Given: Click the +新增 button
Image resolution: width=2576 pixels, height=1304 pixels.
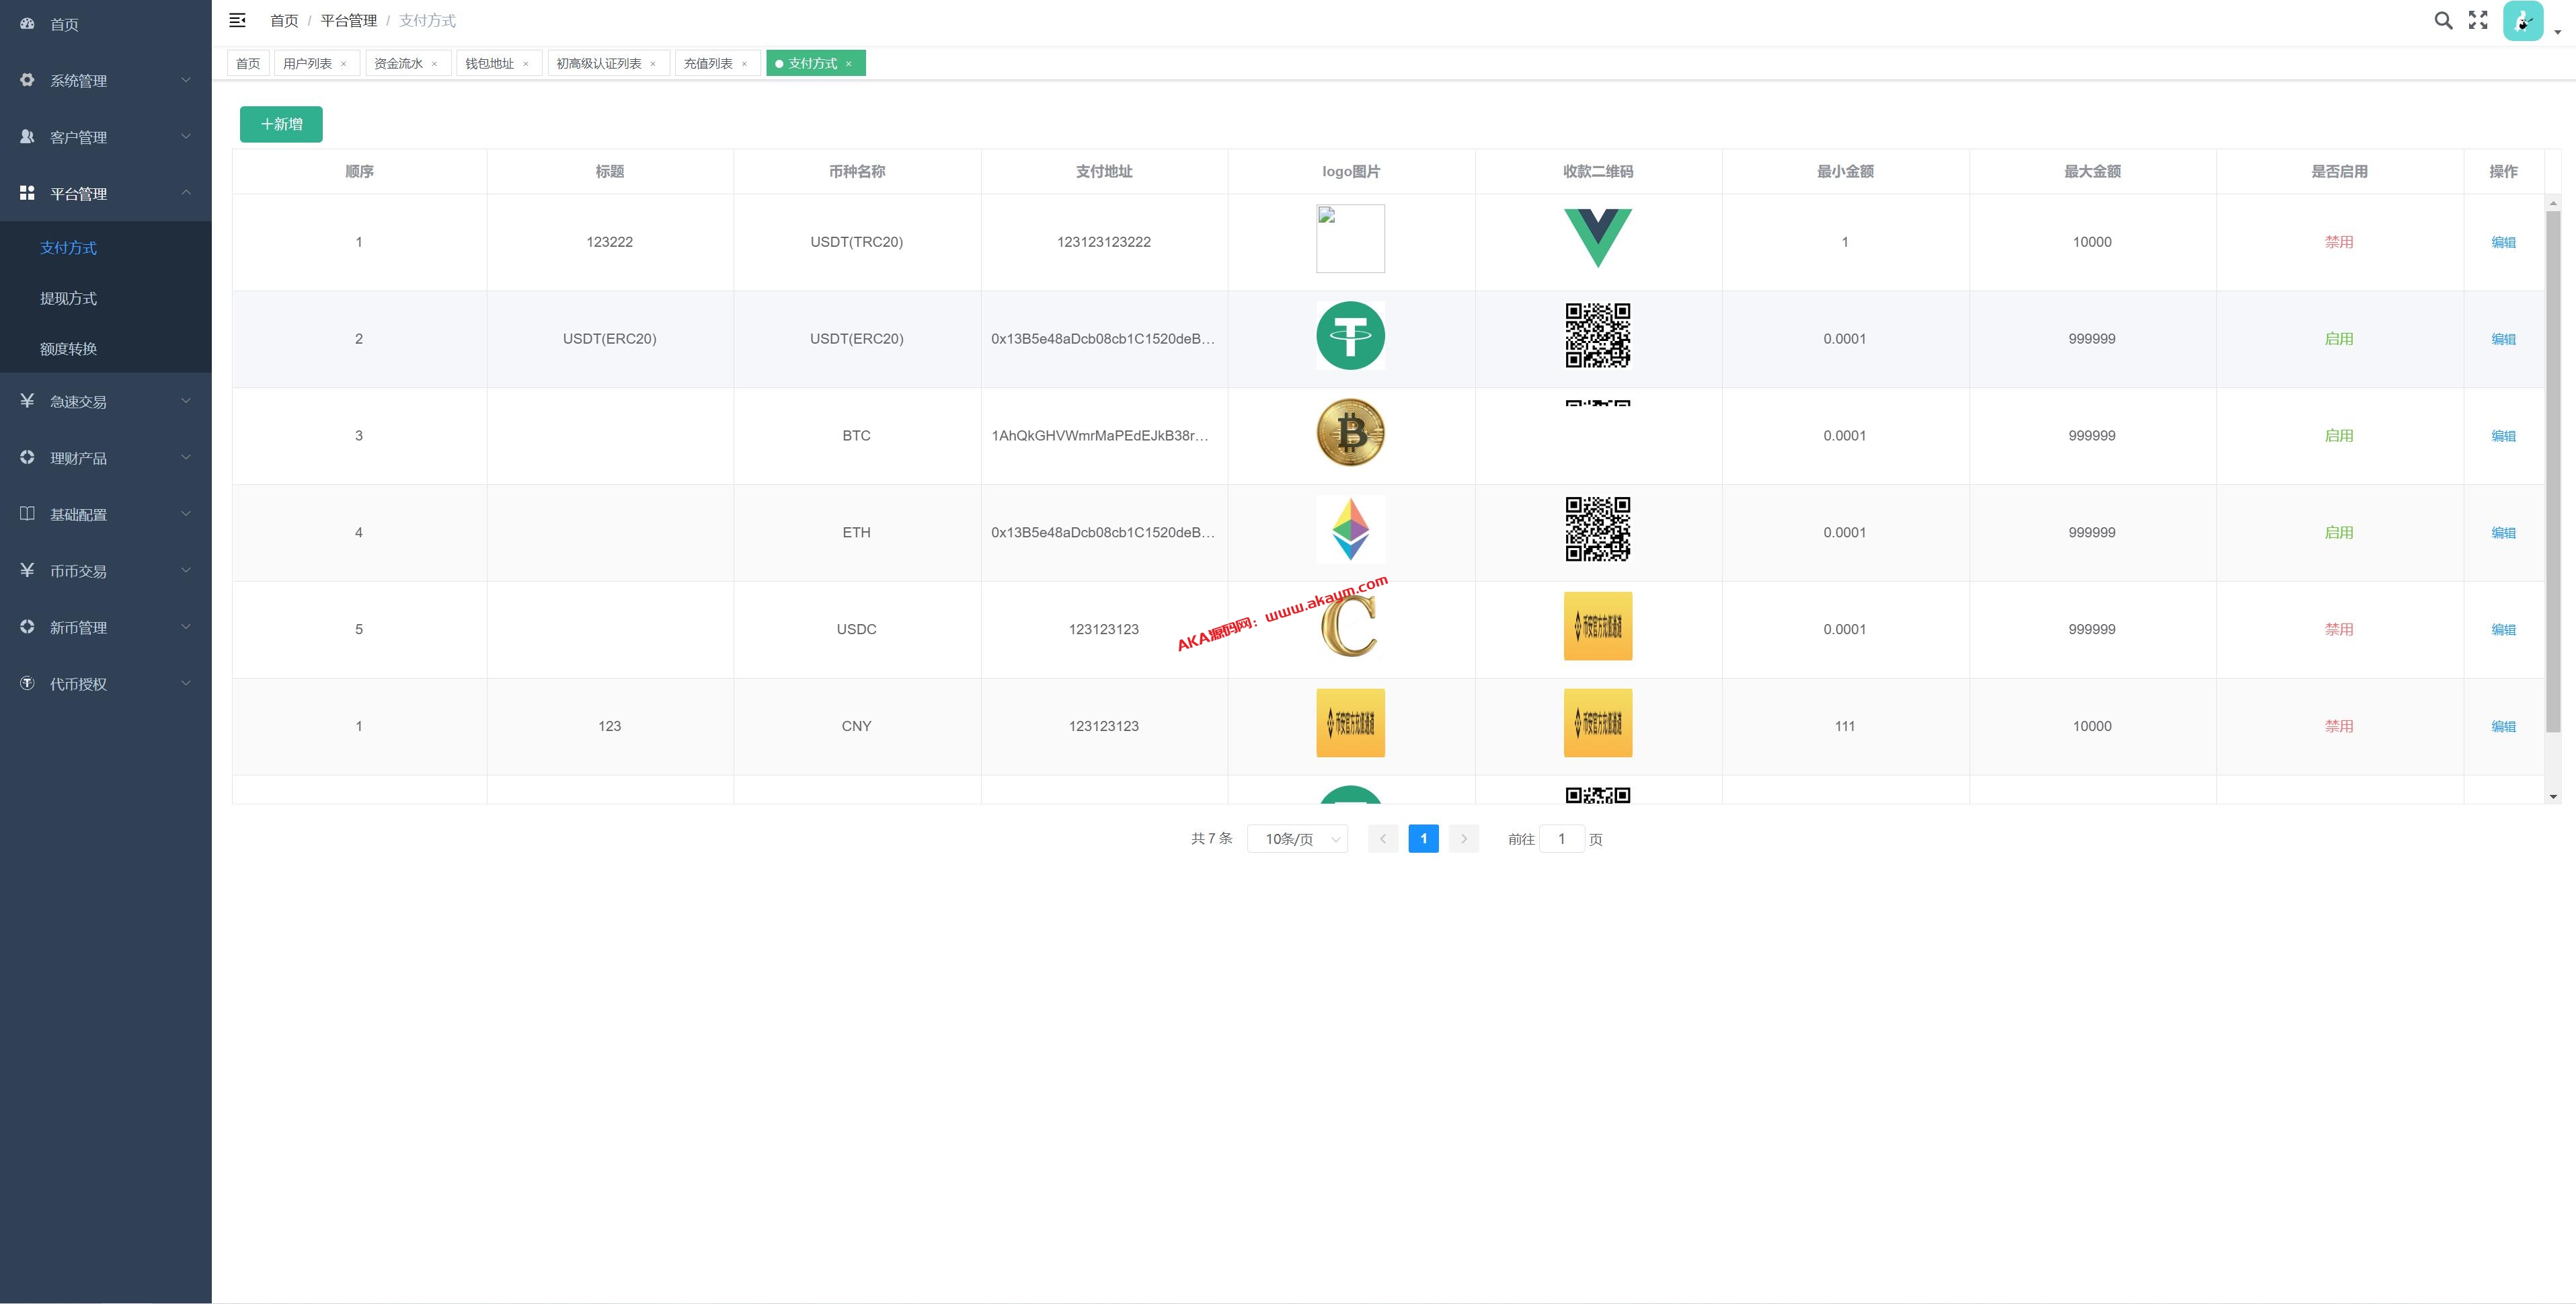Looking at the screenshot, I should [281, 124].
